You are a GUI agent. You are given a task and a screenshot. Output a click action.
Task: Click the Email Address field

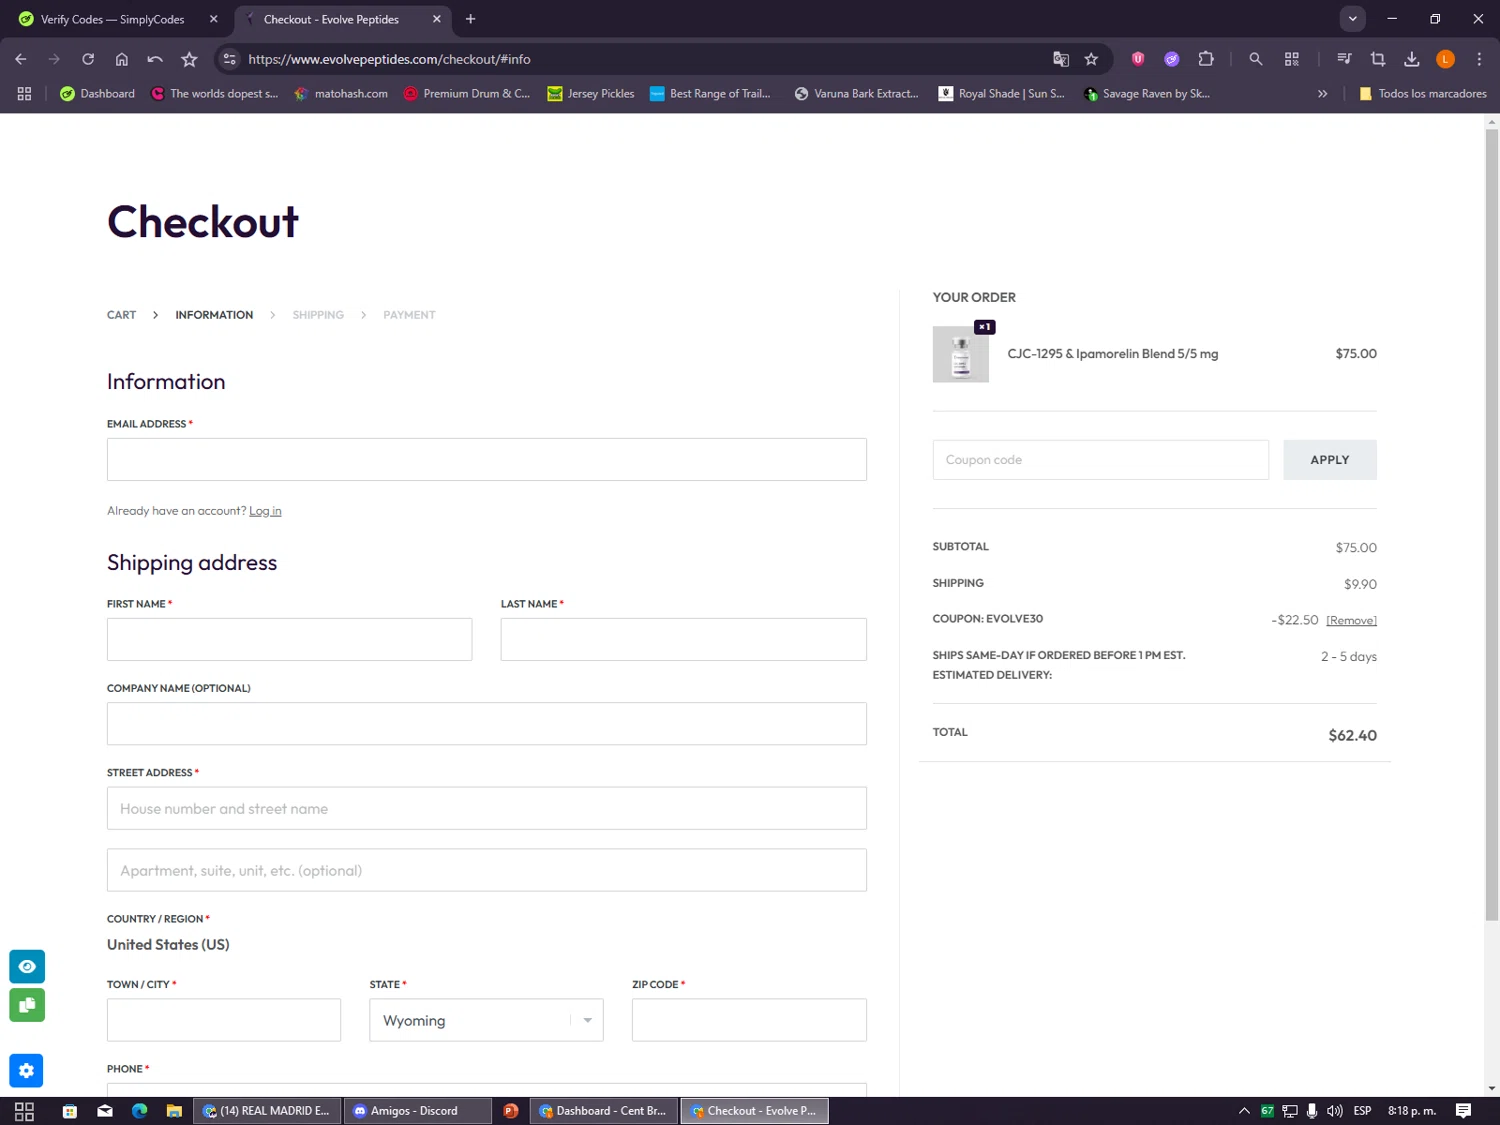[486, 460]
